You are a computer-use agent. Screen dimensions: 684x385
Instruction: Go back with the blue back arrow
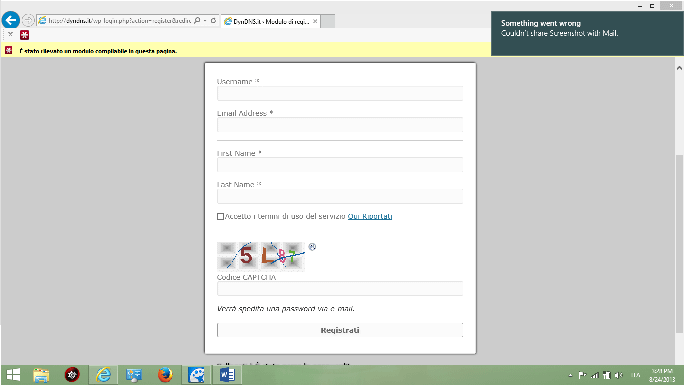click(10, 20)
